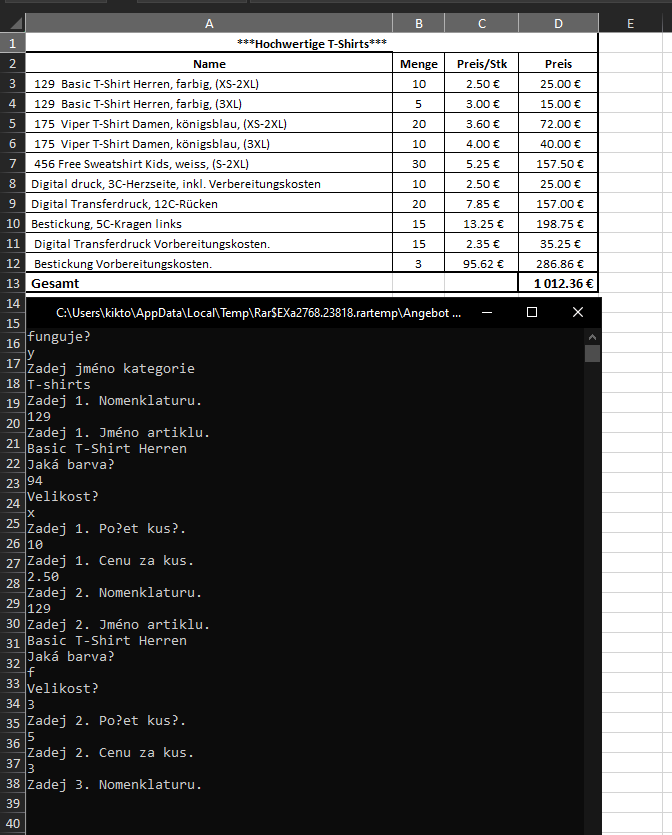
Task: Click cell '129 Basic T-Shirt Herren, farbig, (XS-2XL)'
Action: point(209,84)
